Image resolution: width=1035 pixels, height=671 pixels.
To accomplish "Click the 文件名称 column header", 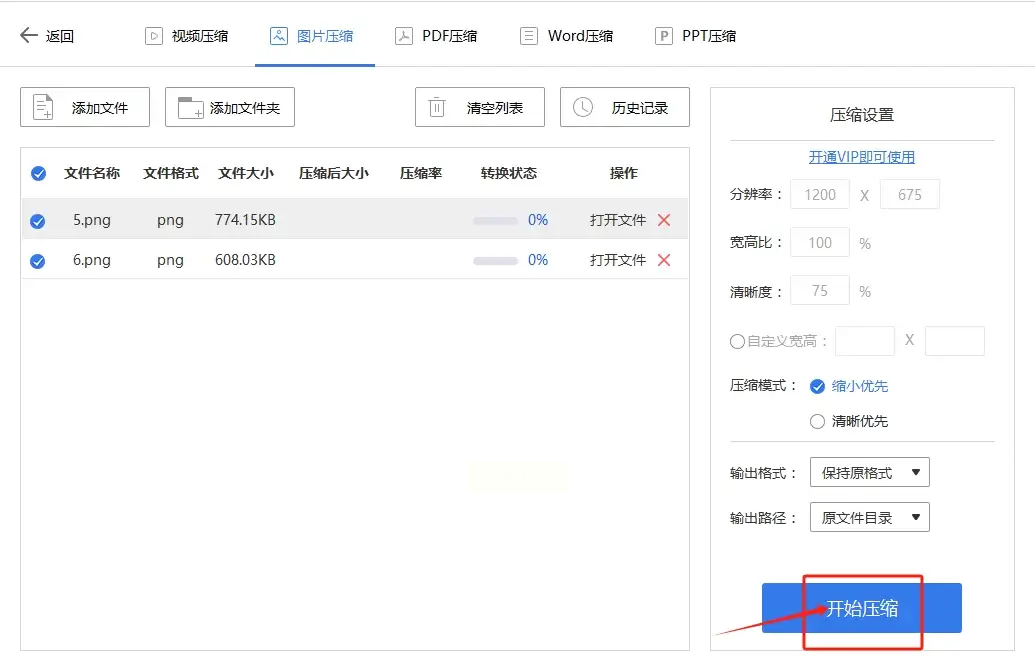I will pyautogui.click(x=92, y=173).
